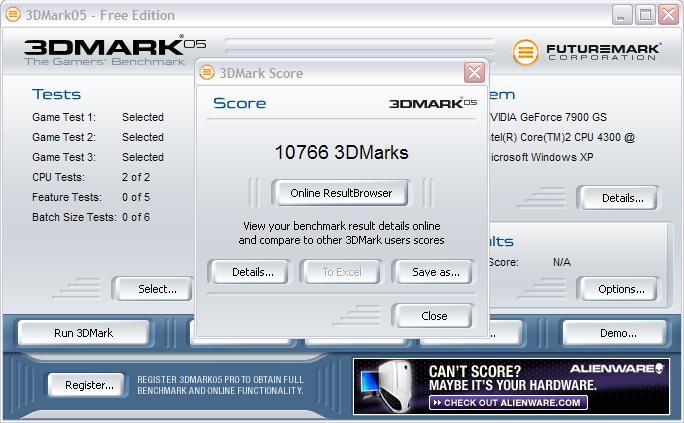Viewport: 684px width, 423px height.
Task: Close the 3DMark05 main window
Action: click(x=668, y=15)
